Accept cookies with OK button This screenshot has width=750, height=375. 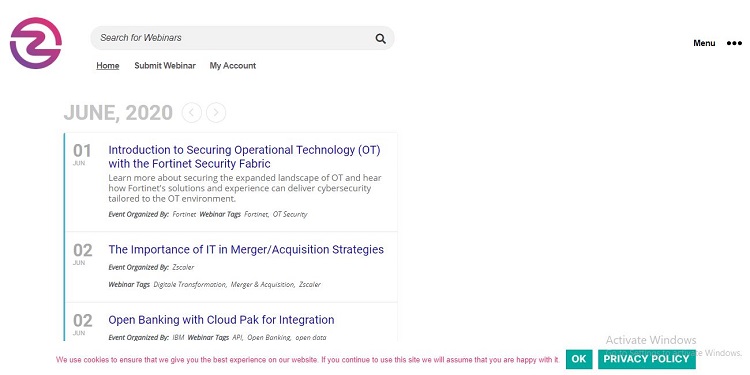pyautogui.click(x=579, y=359)
